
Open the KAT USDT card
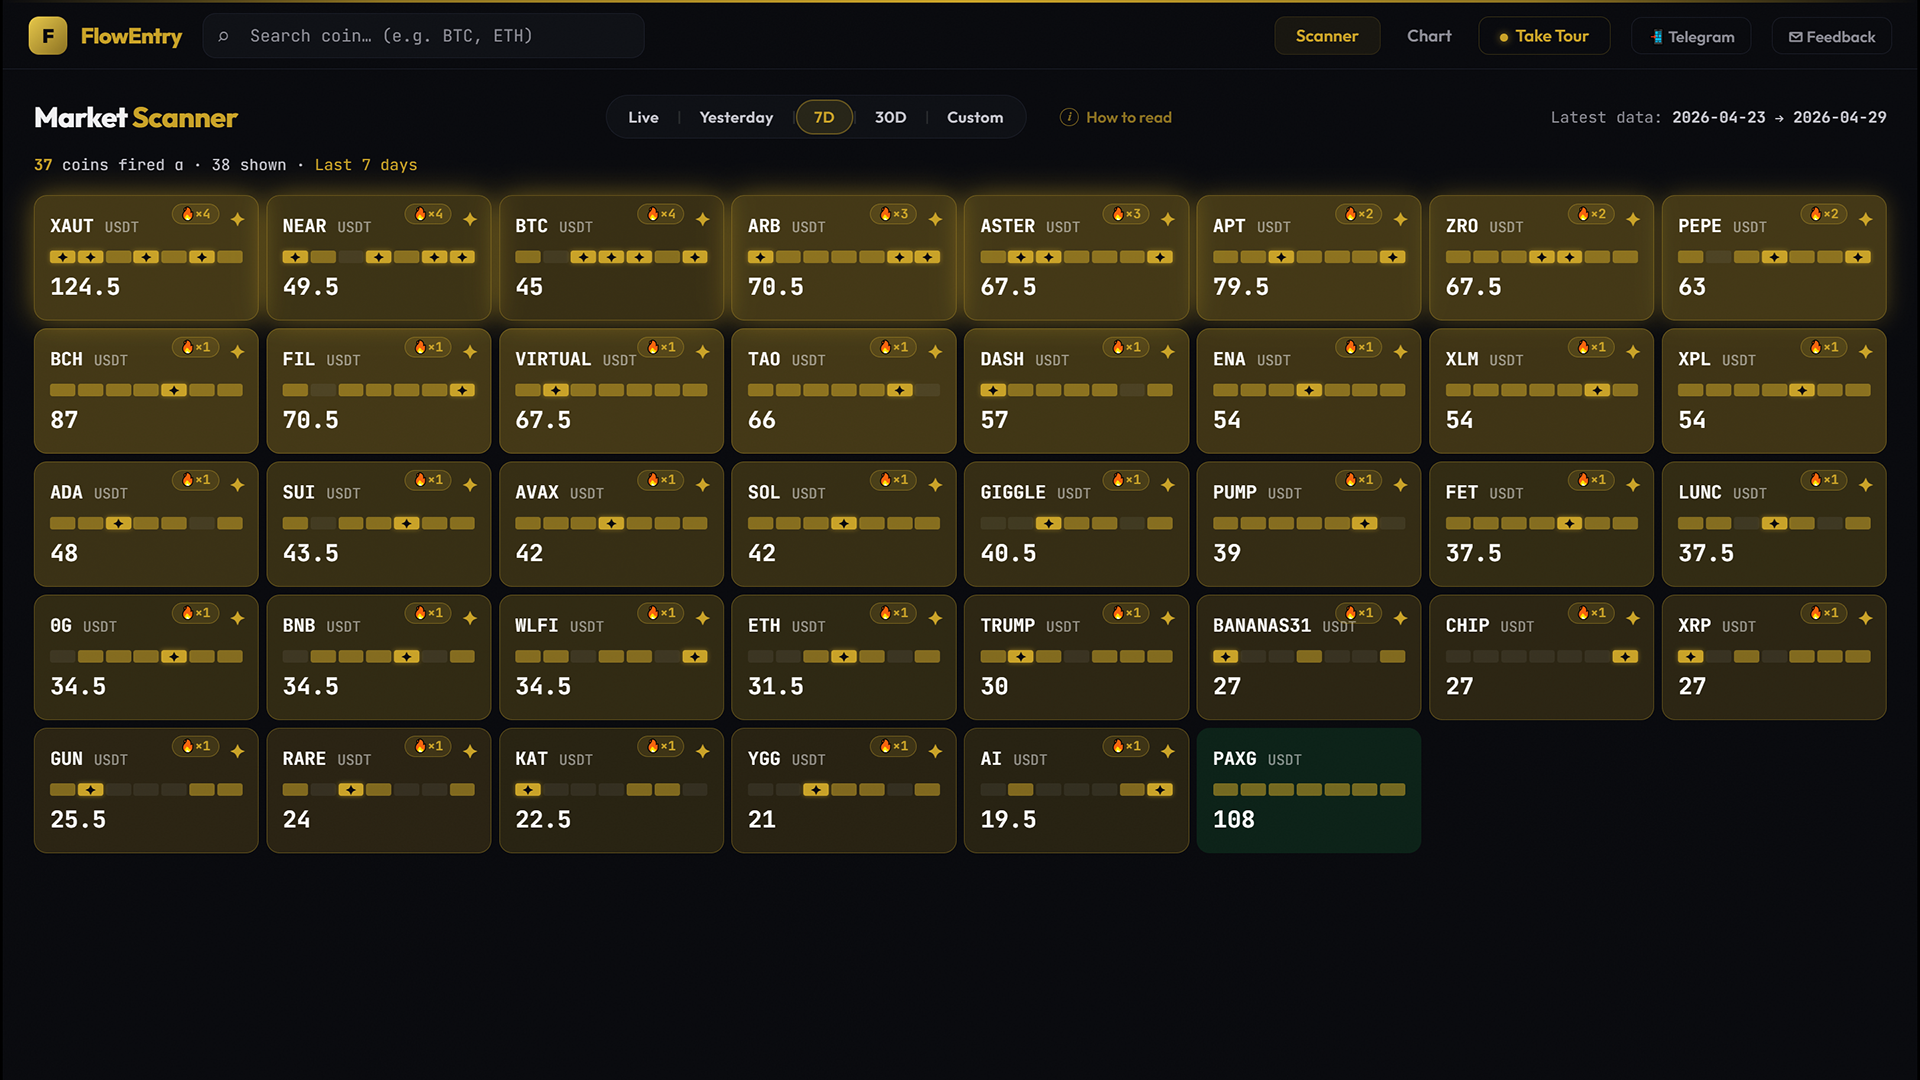tap(611, 790)
